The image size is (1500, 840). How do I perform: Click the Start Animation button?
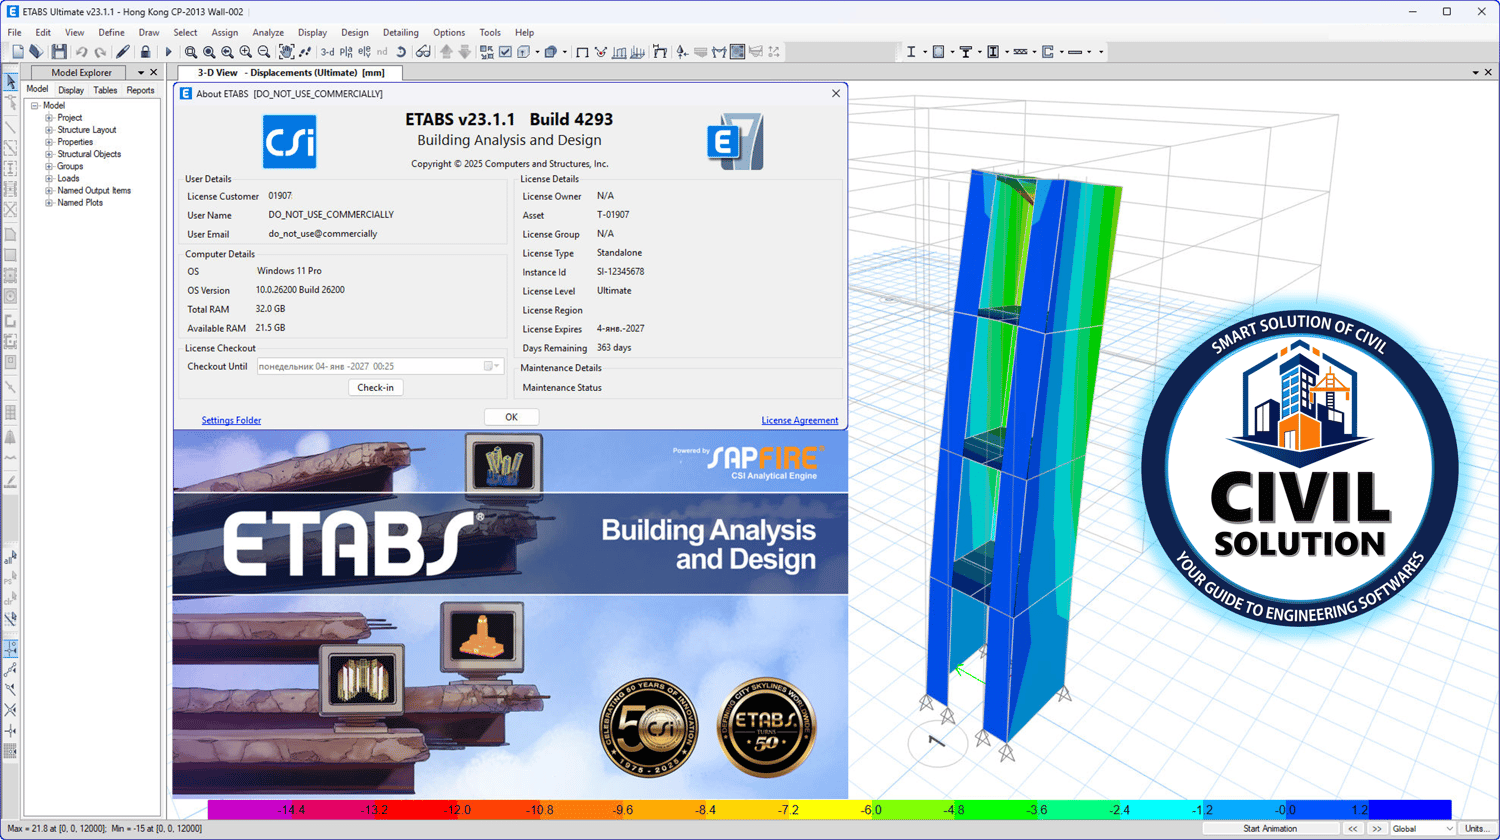(x=1270, y=829)
